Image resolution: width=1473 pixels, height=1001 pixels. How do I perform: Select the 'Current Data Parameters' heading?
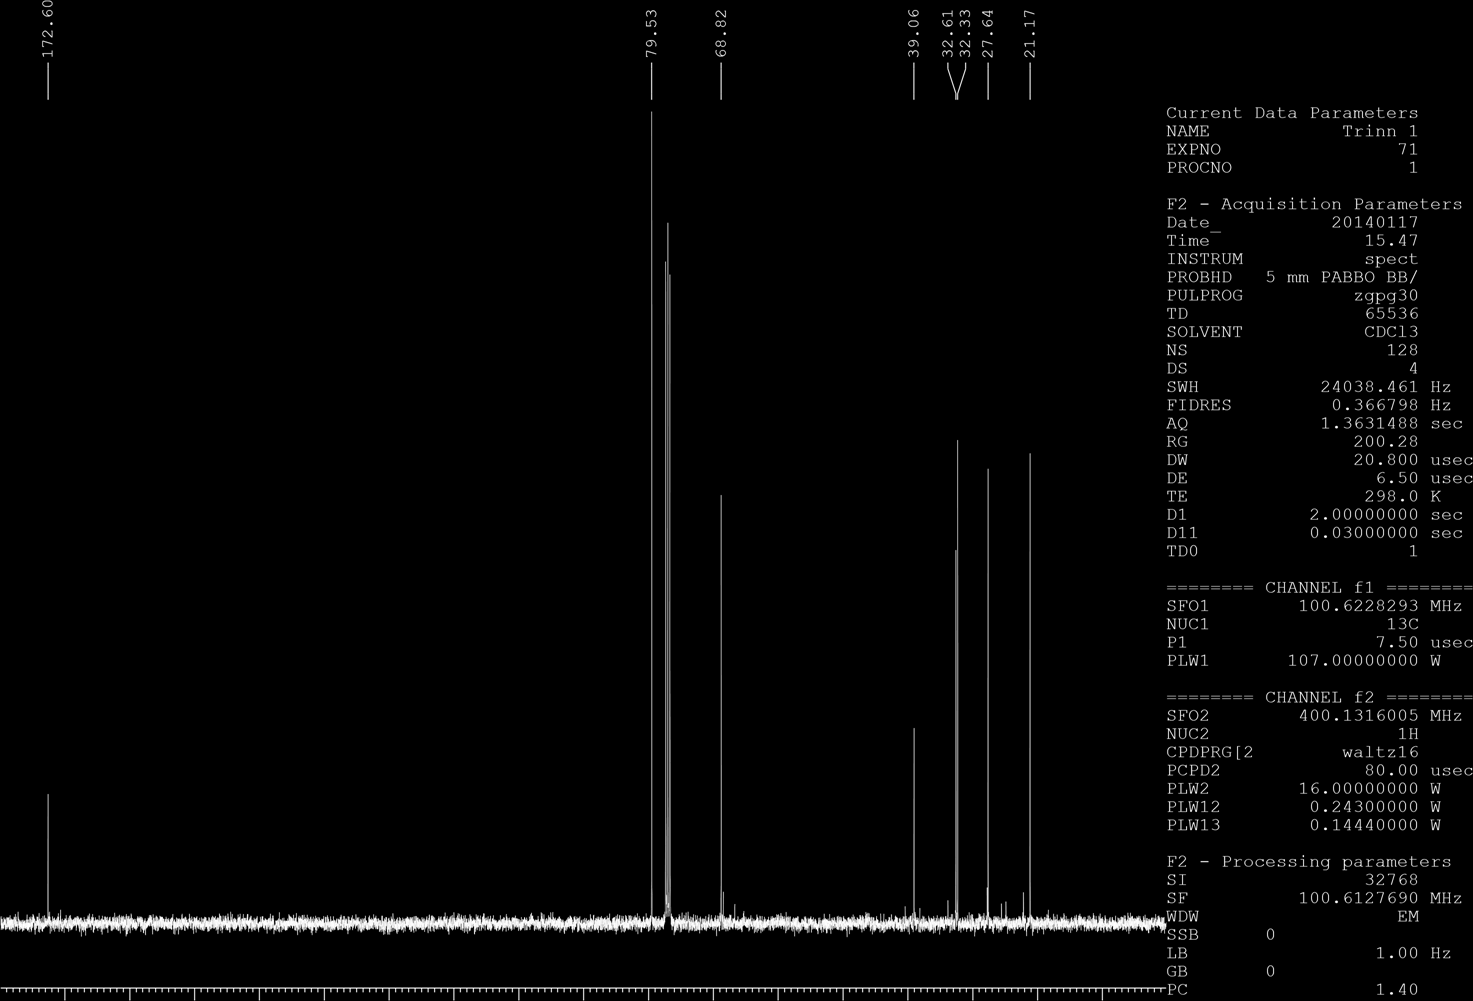[1292, 113]
